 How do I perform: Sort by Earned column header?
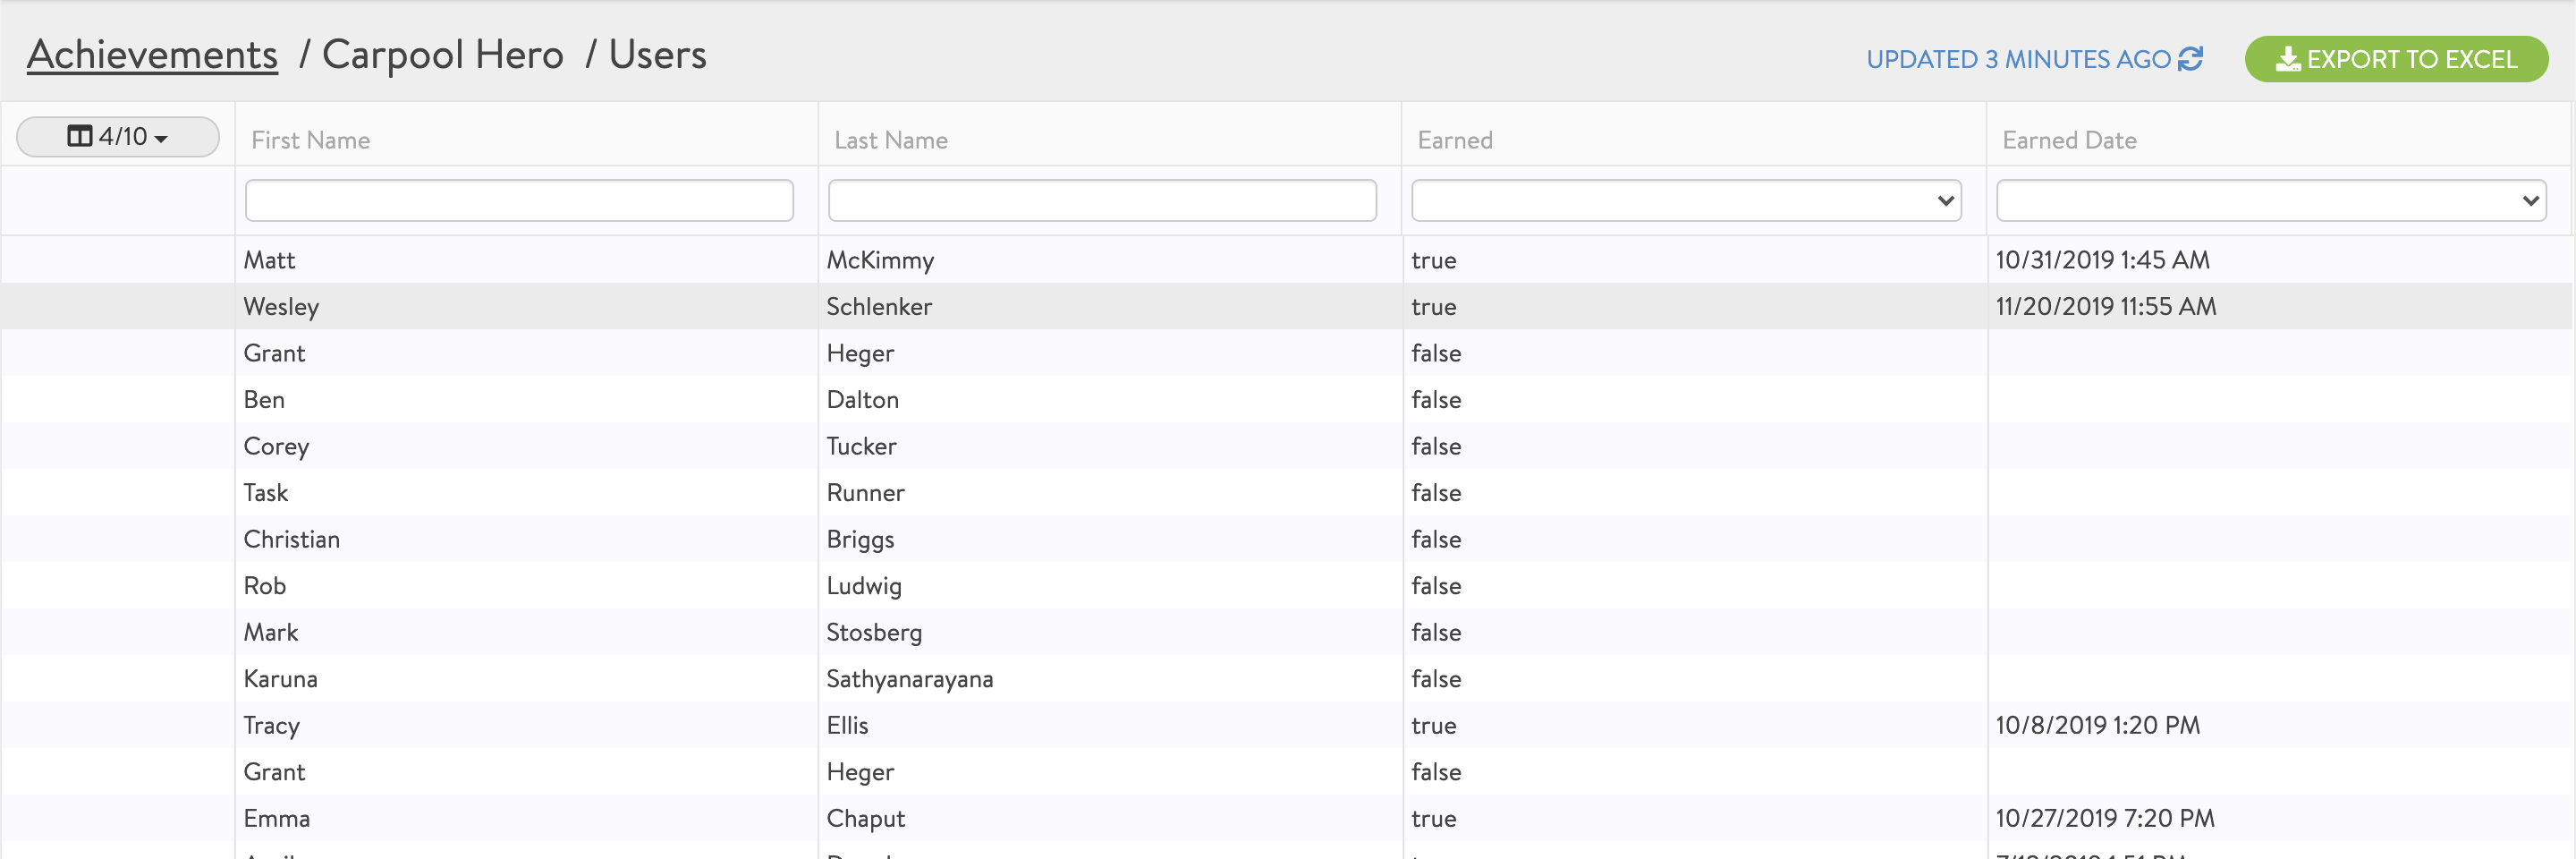(x=1455, y=140)
